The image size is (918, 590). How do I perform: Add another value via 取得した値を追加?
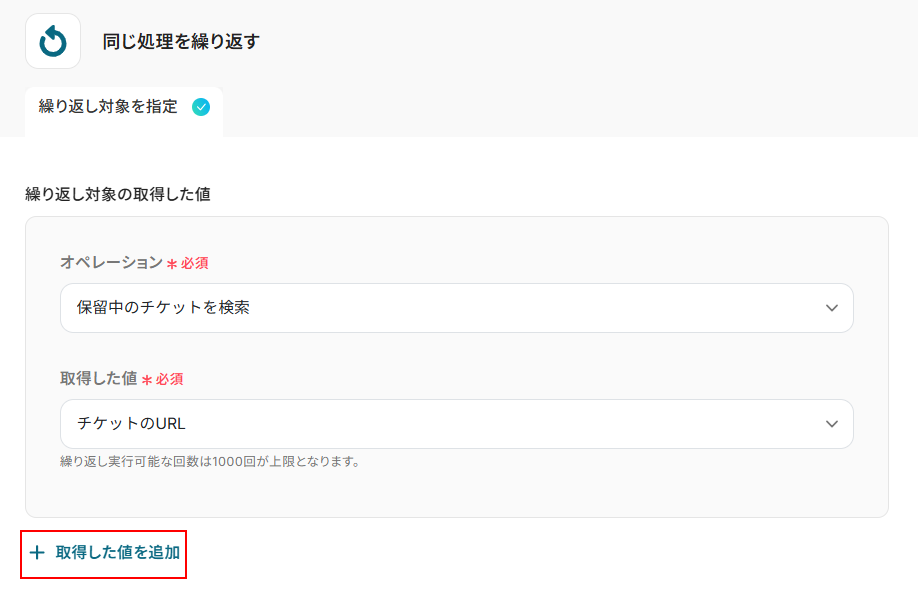coord(117,553)
